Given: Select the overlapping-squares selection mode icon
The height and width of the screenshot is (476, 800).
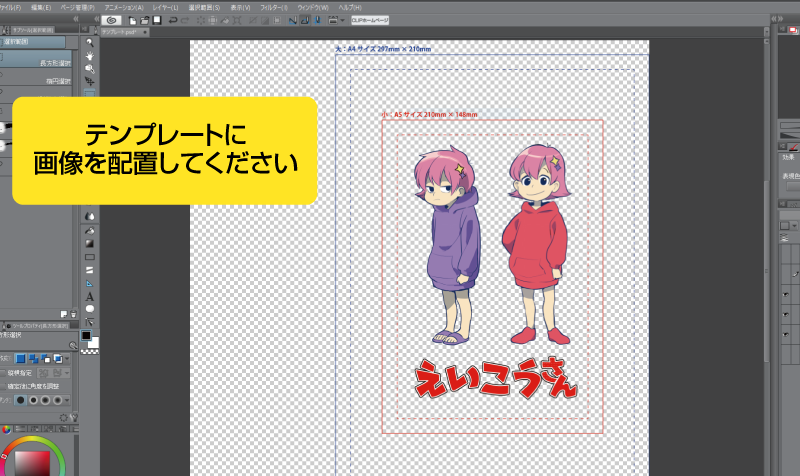Looking at the screenshot, I should coord(58,359).
